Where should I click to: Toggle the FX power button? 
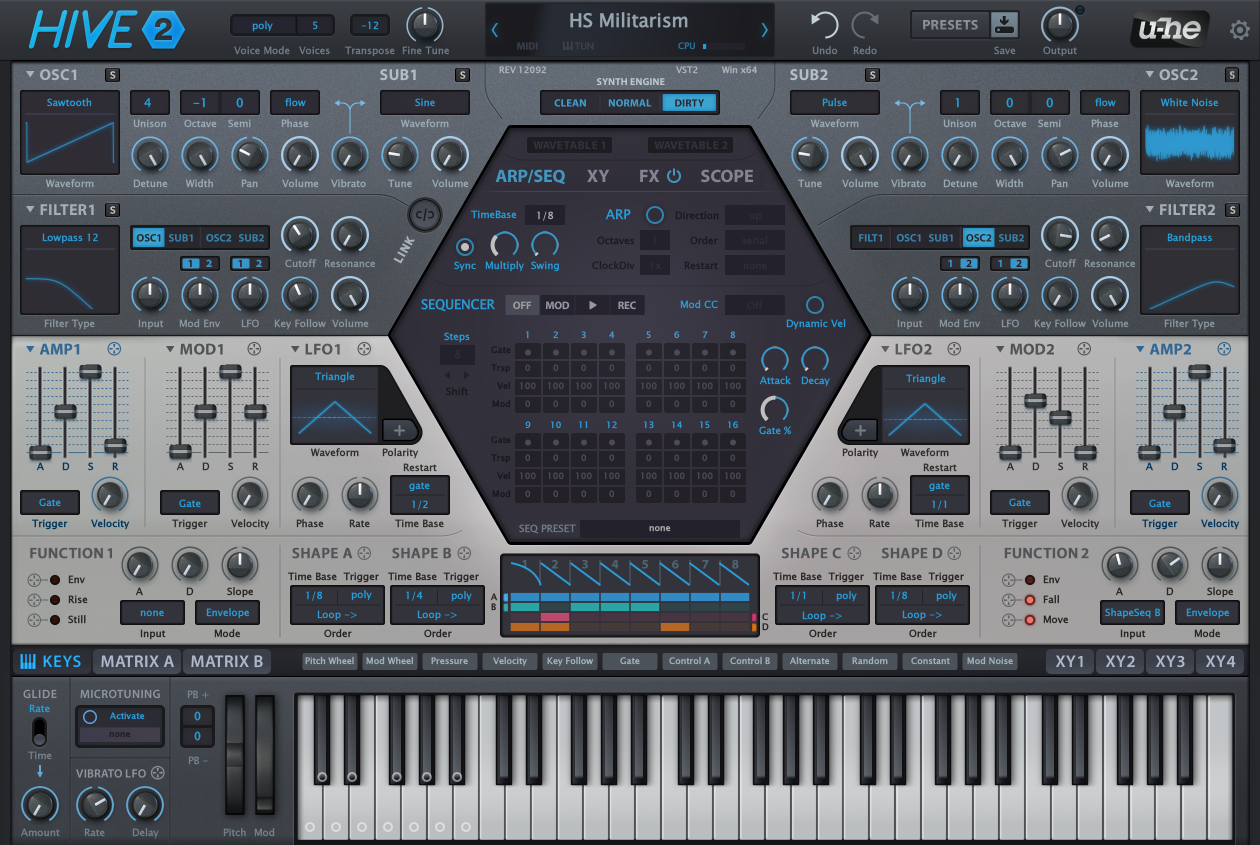[x=675, y=176]
